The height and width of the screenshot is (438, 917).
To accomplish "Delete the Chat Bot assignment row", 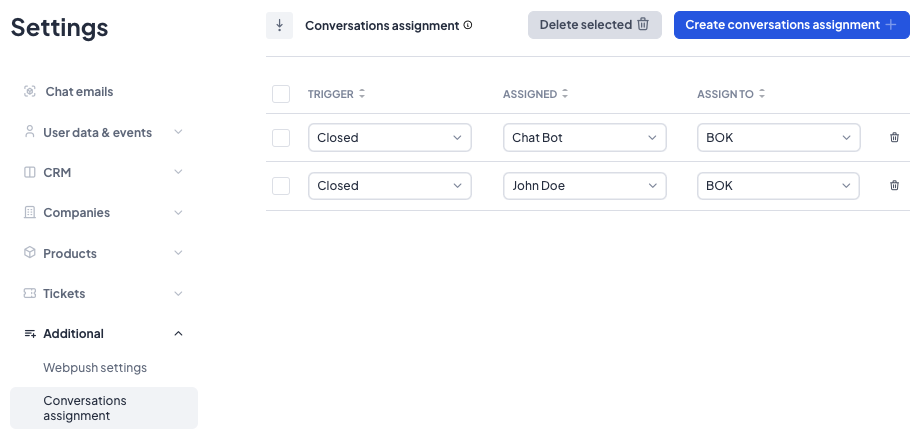I will [x=894, y=138].
